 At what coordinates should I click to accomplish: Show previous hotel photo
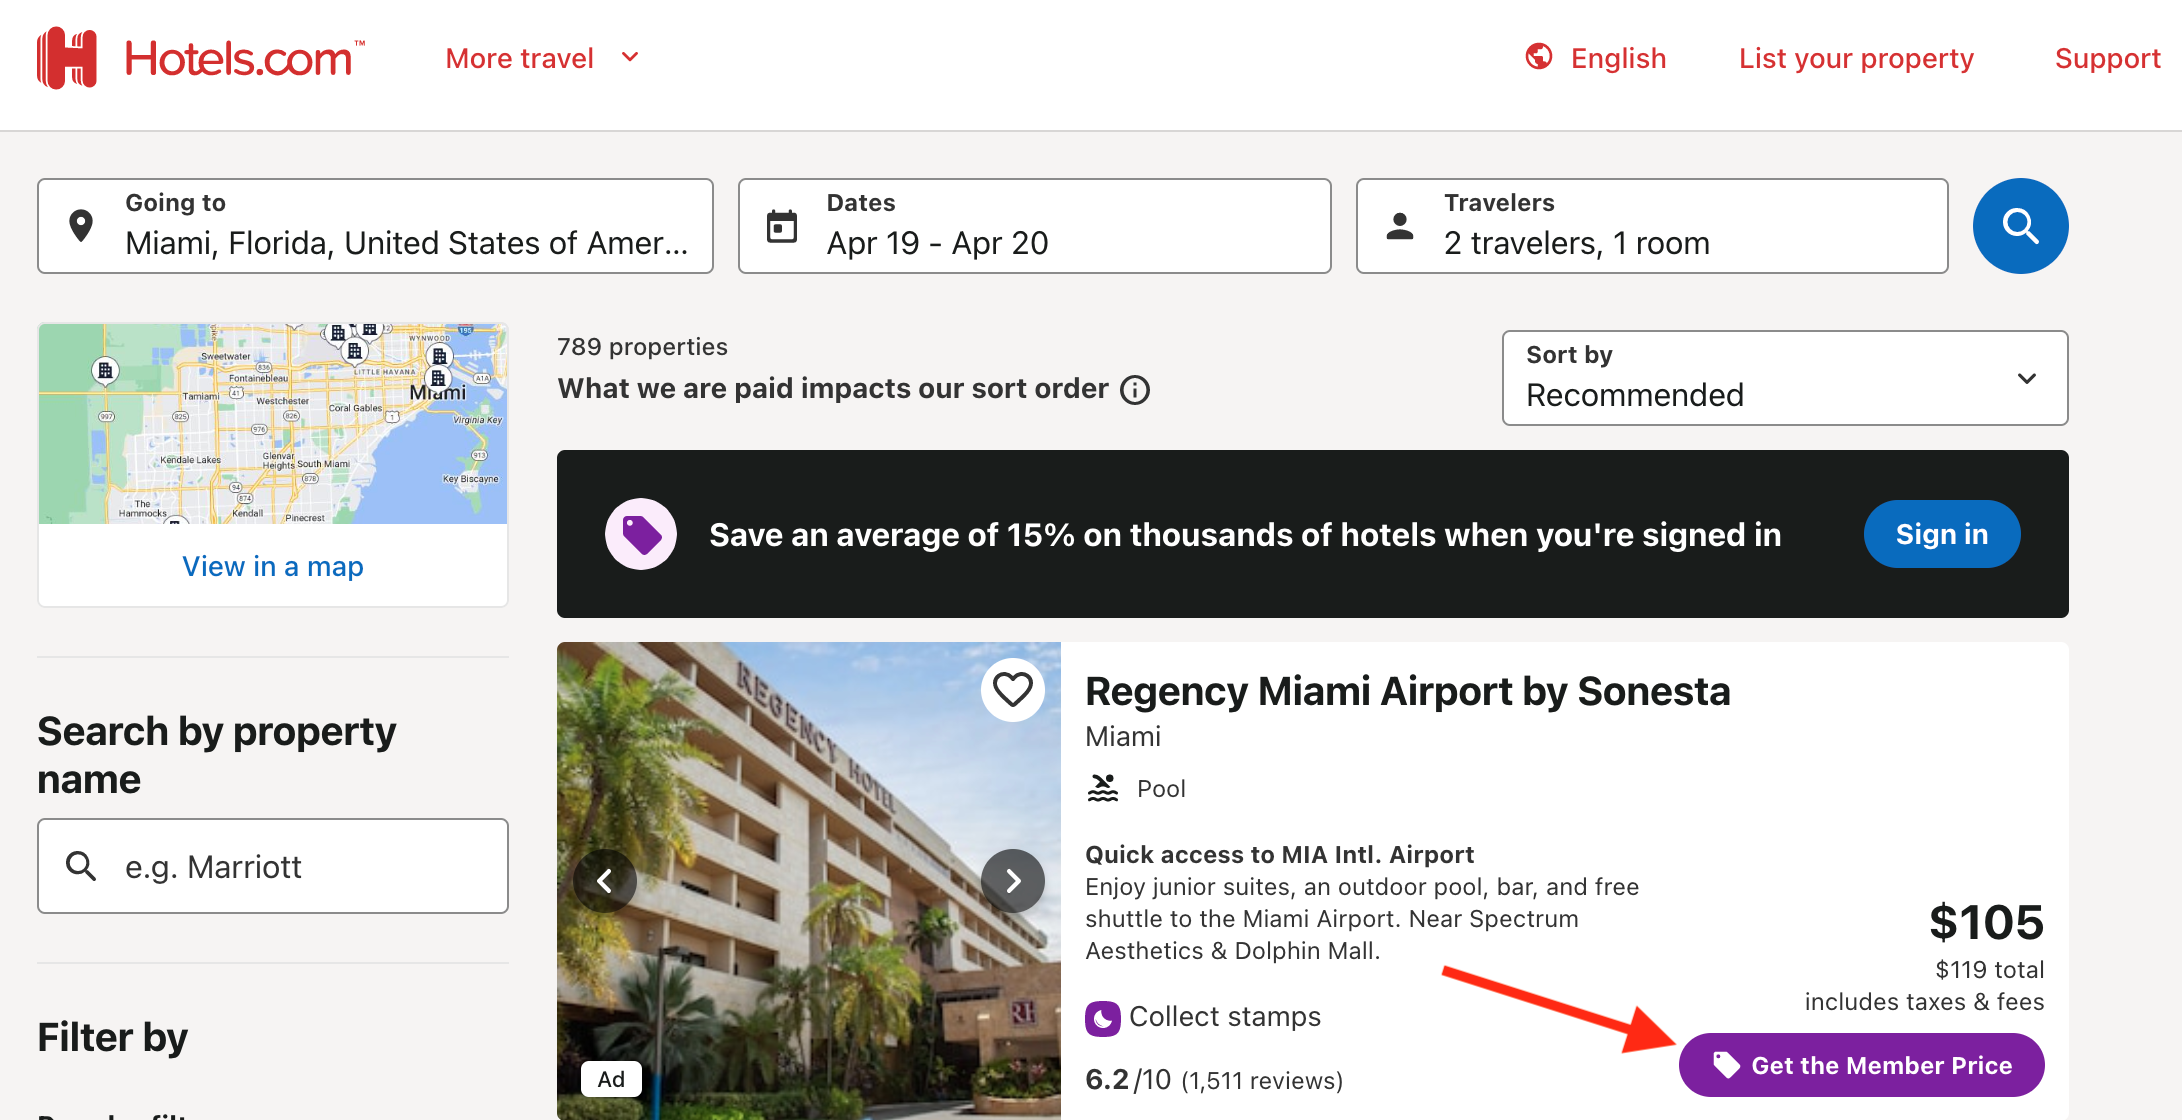[x=605, y=881]
